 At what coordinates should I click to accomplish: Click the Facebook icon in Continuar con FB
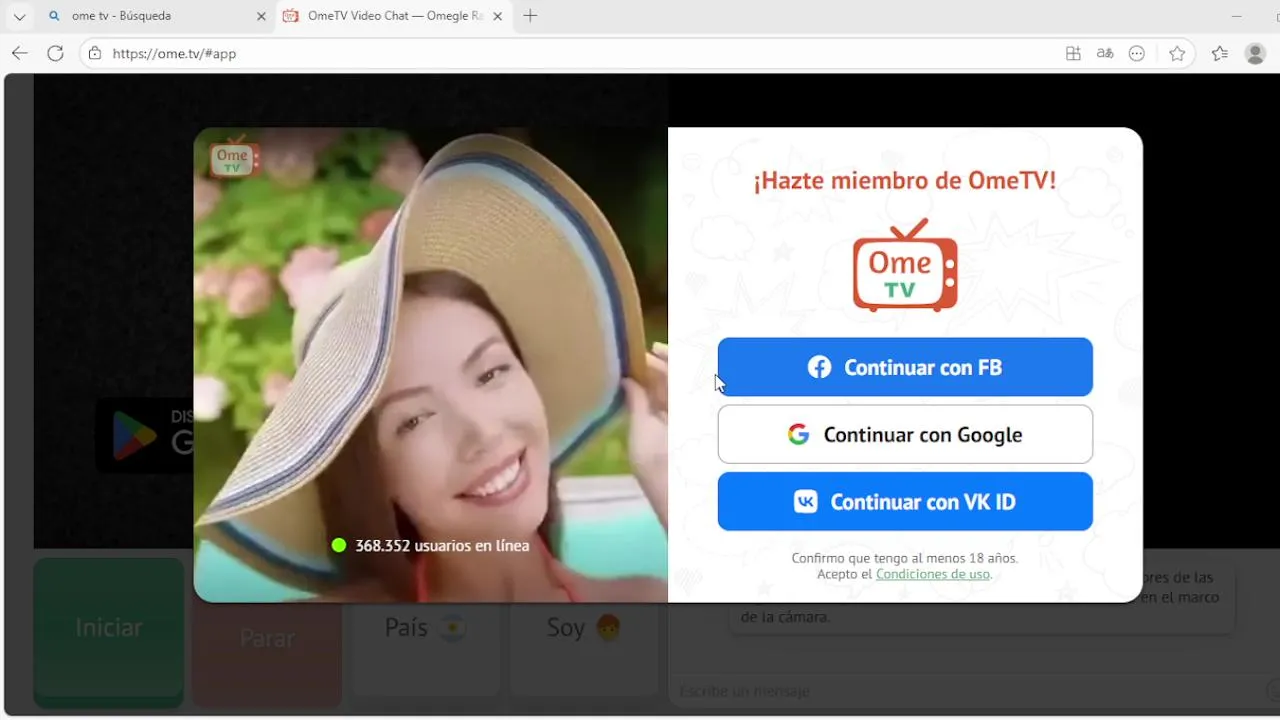click(x=819, y=367)
